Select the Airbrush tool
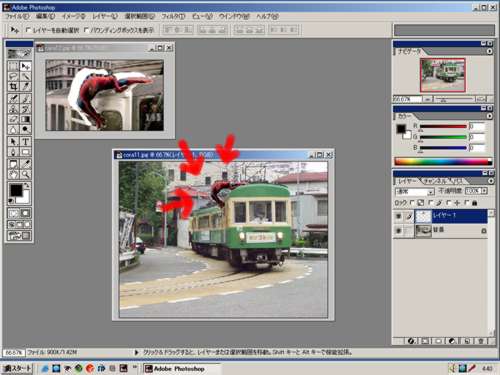The height and width of the screenshot is (375, 500). 13,98
